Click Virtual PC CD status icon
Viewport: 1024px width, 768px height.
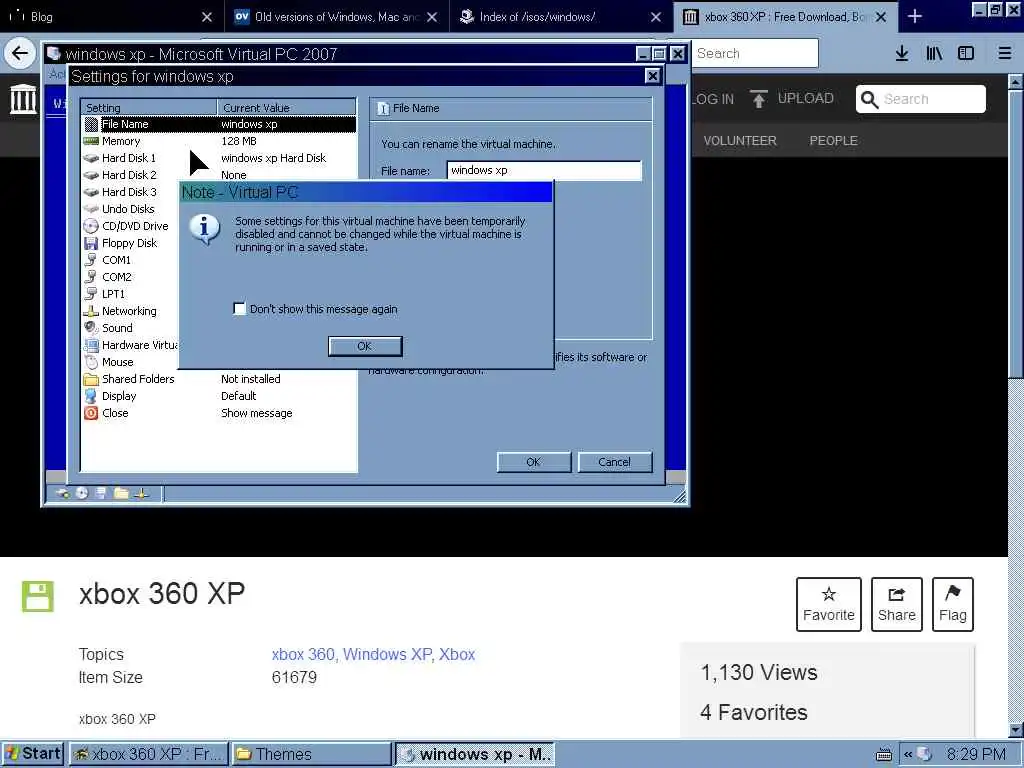pyautogui.click(x=82, y=494)
